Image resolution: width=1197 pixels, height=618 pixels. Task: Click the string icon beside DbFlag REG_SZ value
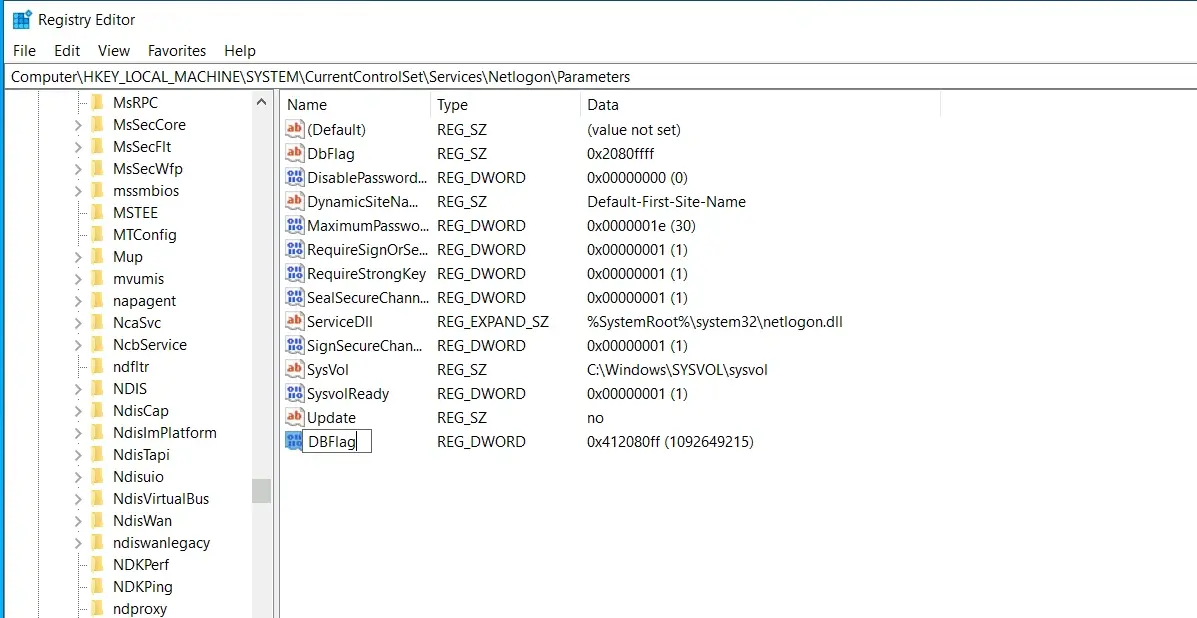click(295, 153)
